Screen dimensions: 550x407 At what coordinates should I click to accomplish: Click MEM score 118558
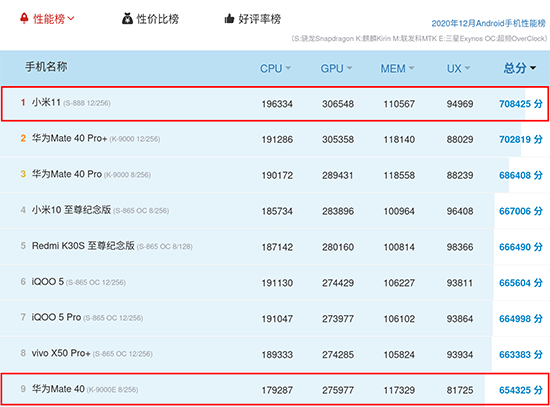click(x=399, y=175)
